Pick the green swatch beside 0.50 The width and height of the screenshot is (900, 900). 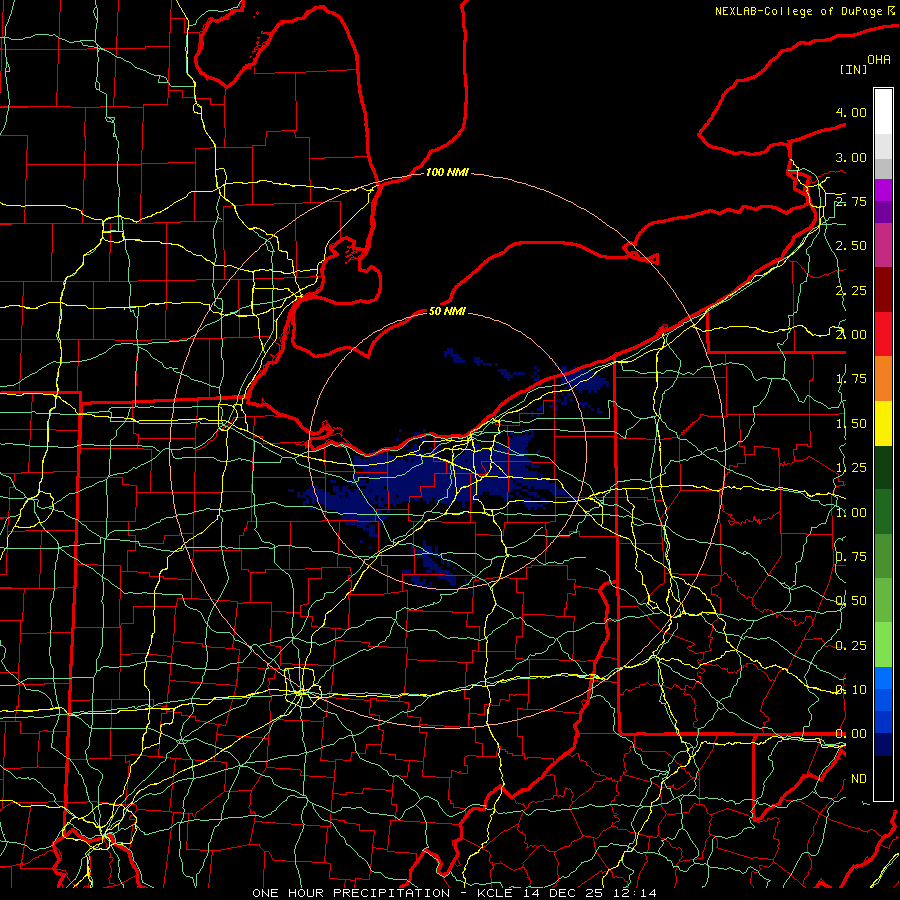point(883,600)
